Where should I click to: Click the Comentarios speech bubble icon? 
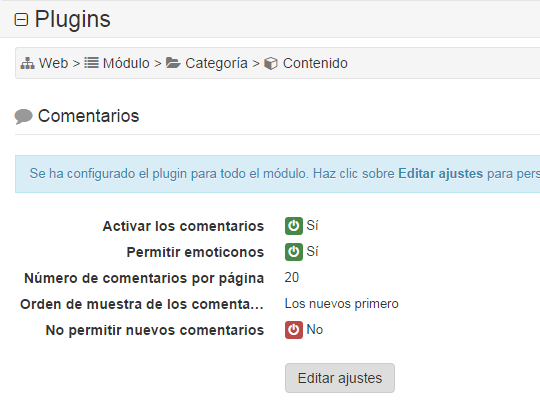point(23,116)
